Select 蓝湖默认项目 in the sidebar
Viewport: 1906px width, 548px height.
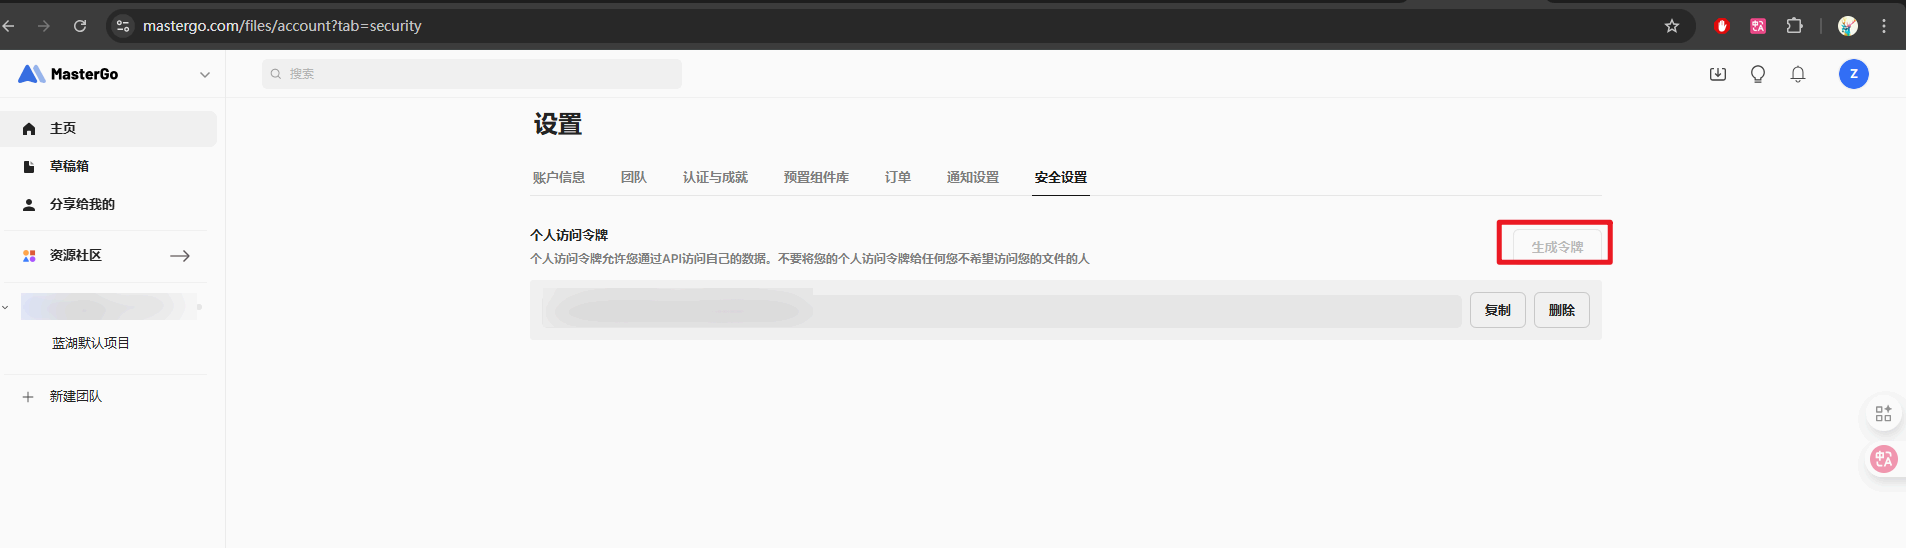pos(91,343)
